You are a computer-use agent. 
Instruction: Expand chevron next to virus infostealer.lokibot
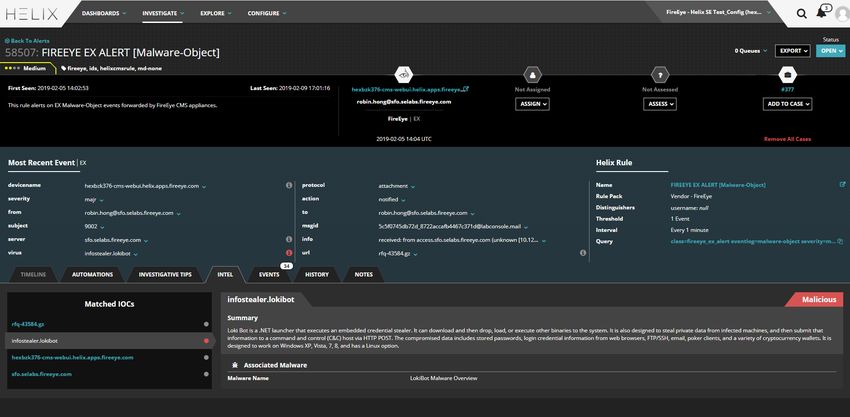pyautogui.click(x=136, y=254)
